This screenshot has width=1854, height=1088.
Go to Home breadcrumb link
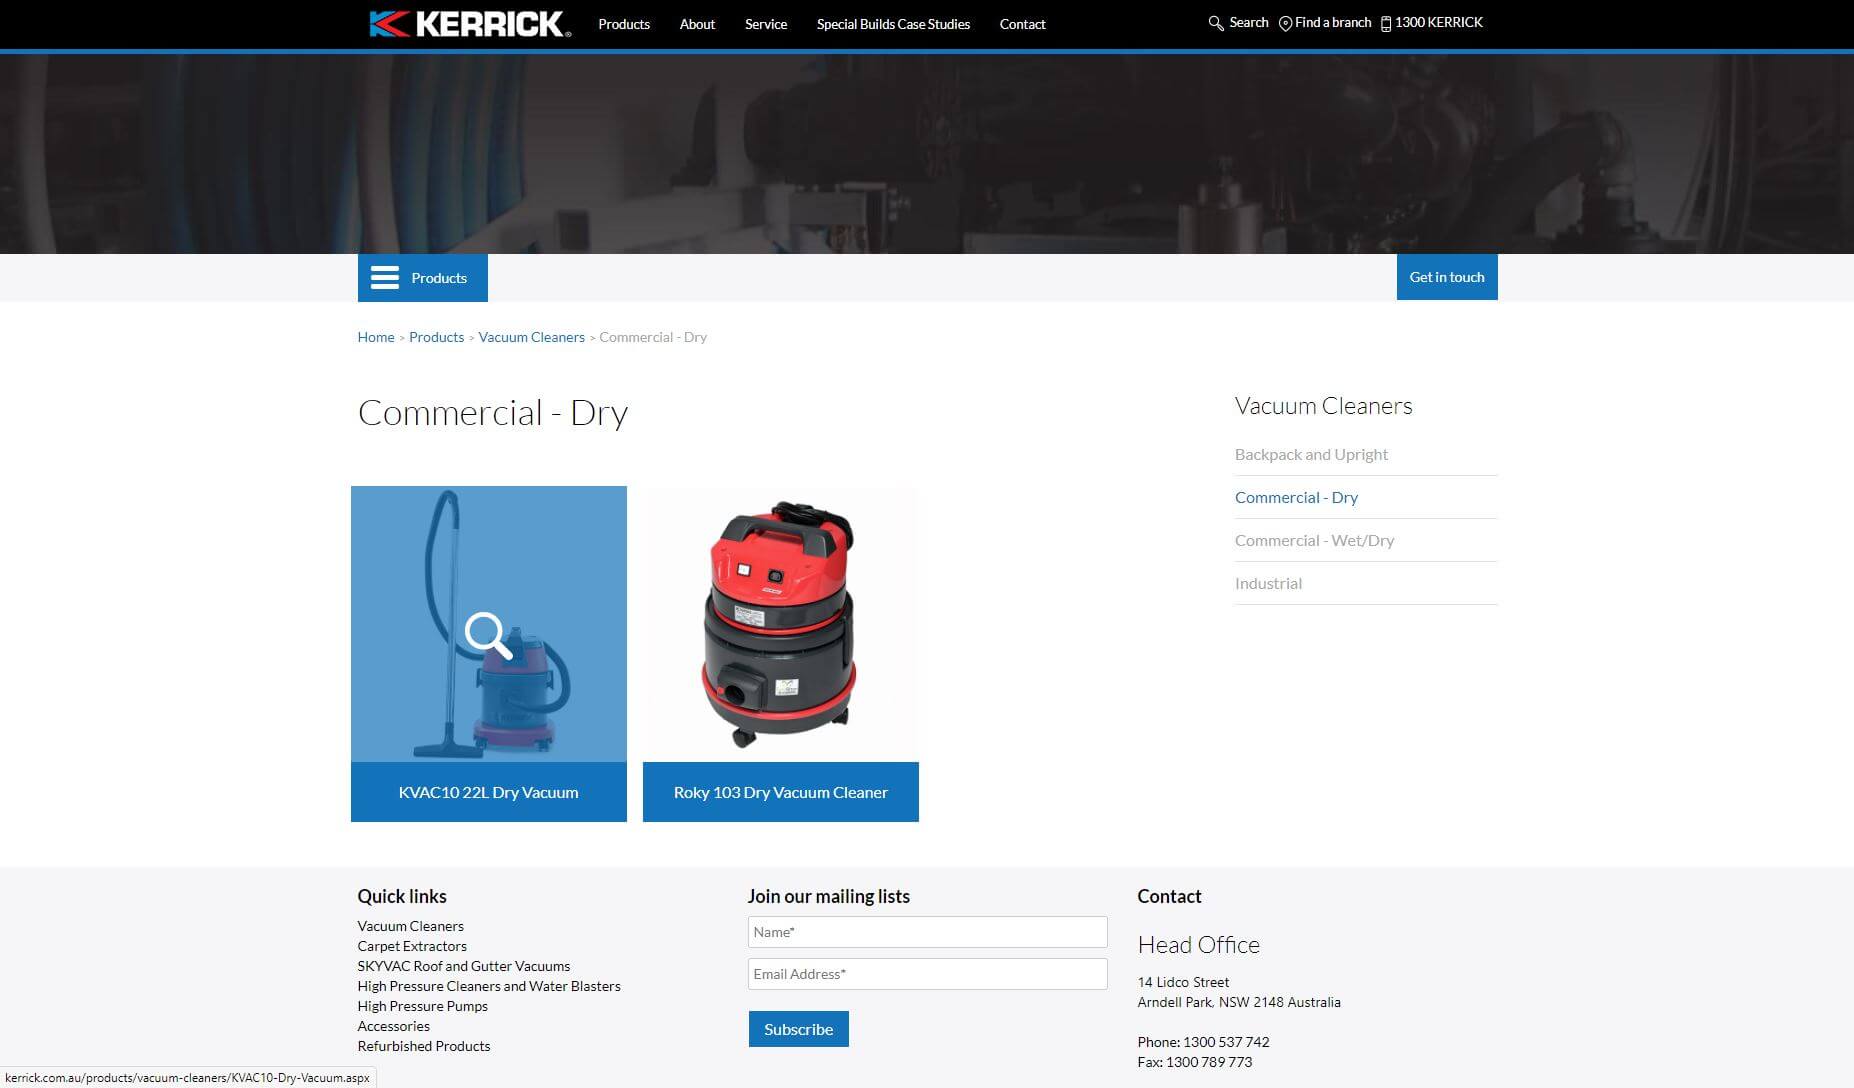pyautogui.click(x=376, y=337)
